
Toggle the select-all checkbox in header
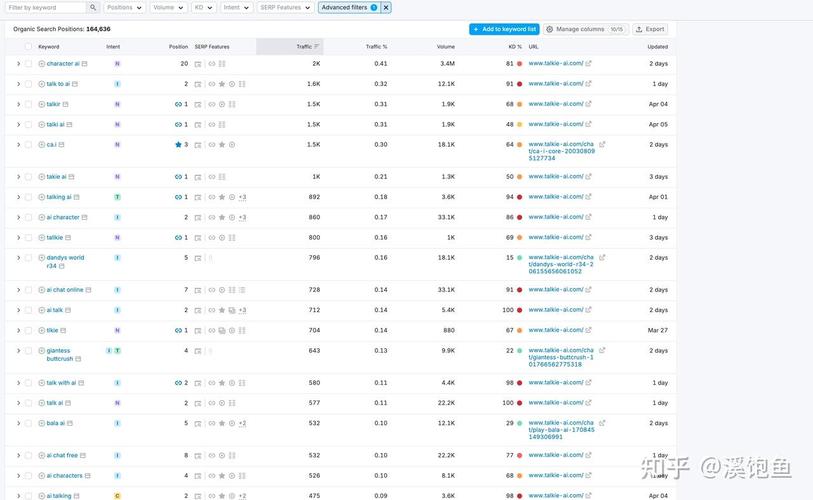[29, 47]
